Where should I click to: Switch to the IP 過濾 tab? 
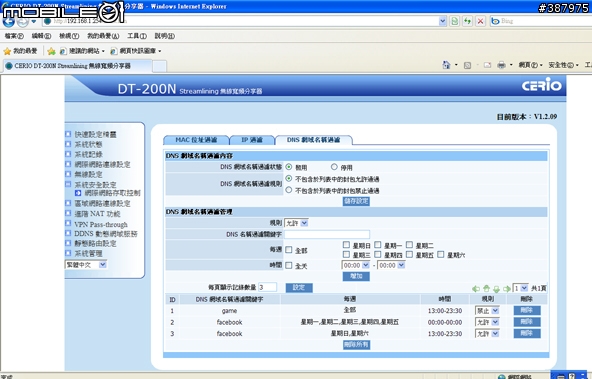[x=252, y=140]
